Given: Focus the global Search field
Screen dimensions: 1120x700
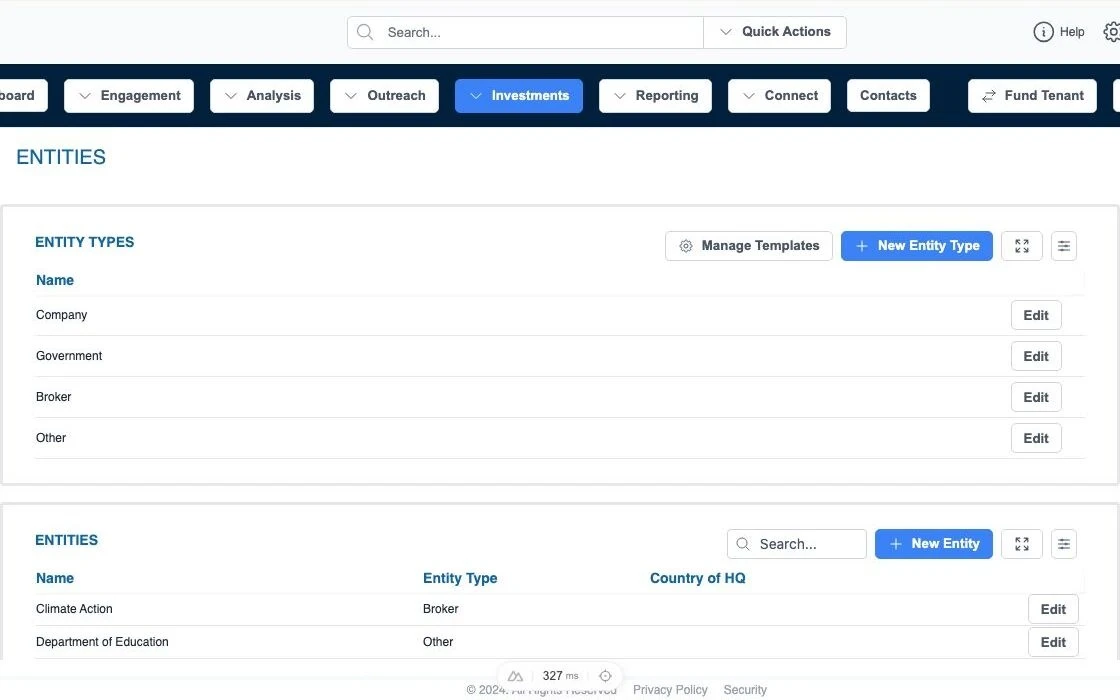Looking at the screenshot, I should (525, 32).
